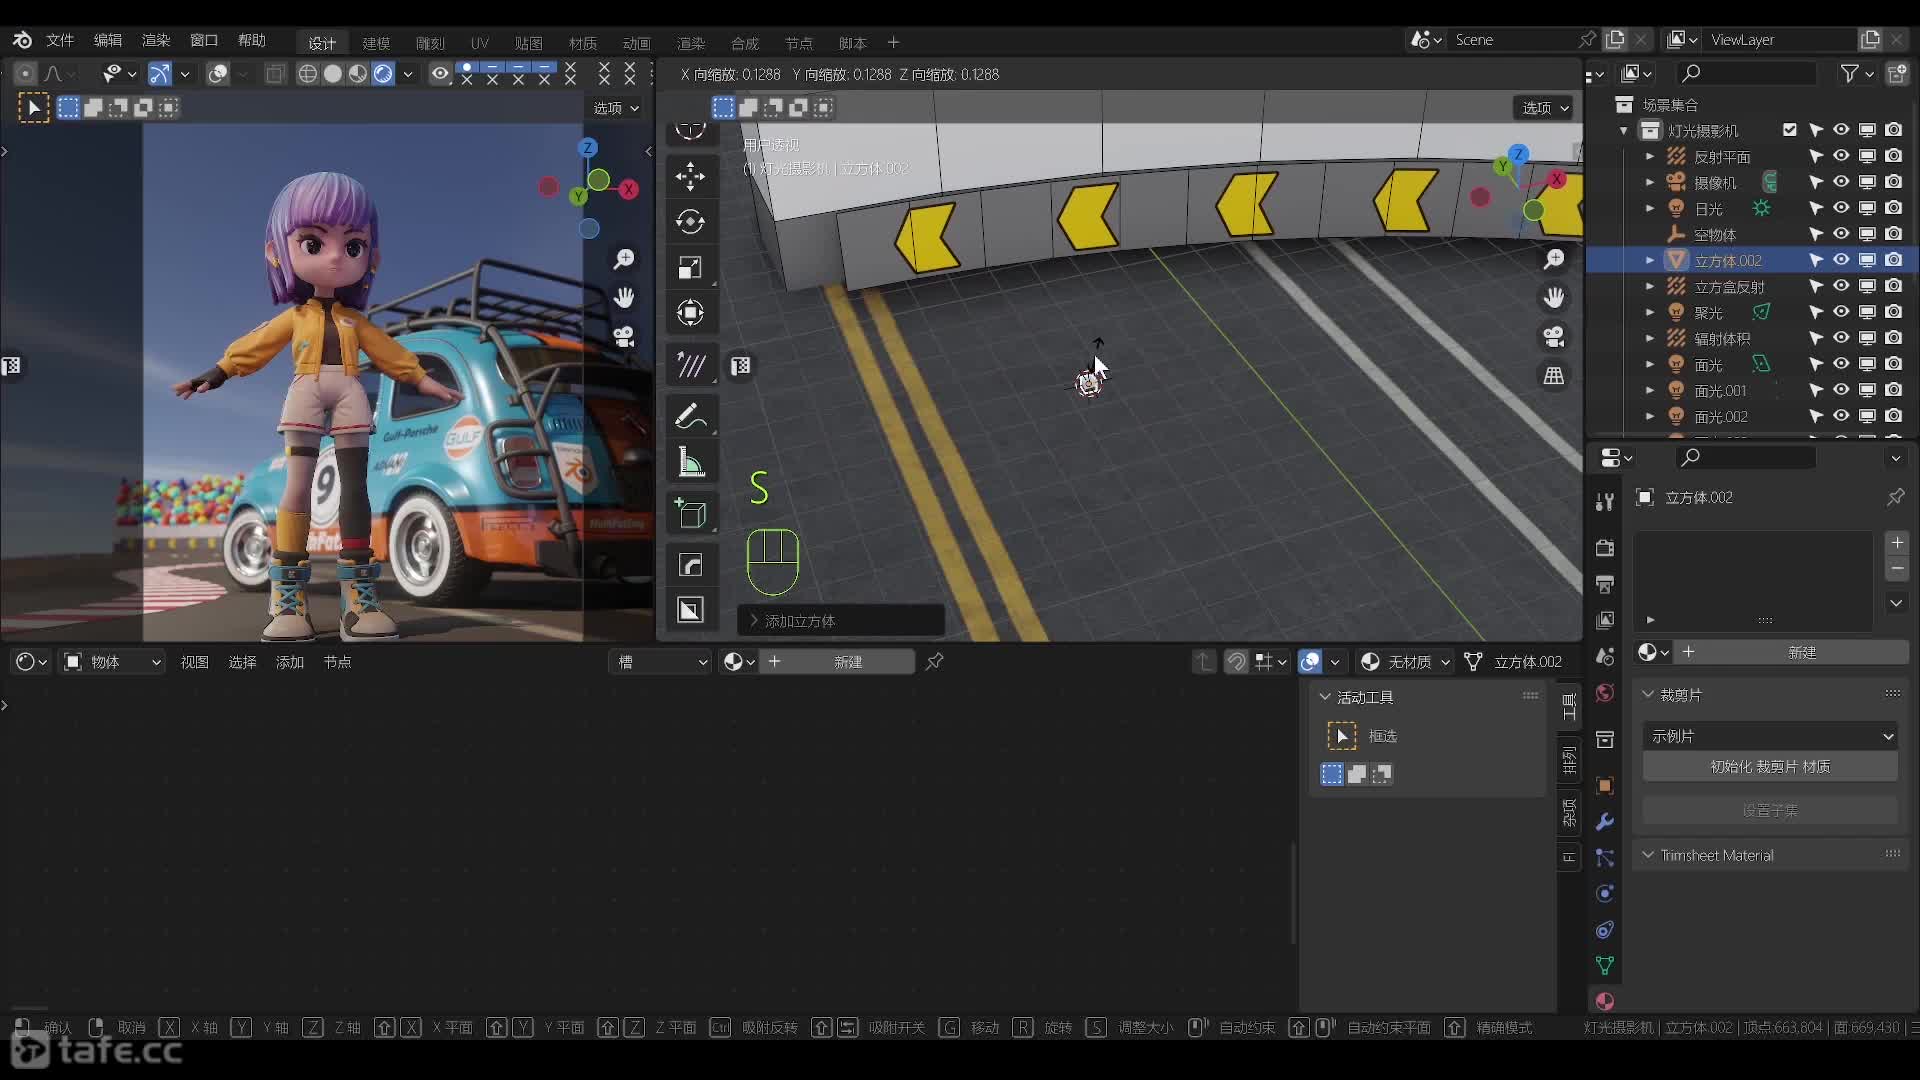Toggle X-ray display in viewport header
The image size is (1920, 1080).
pyautogui.click(x=275, y=74)
